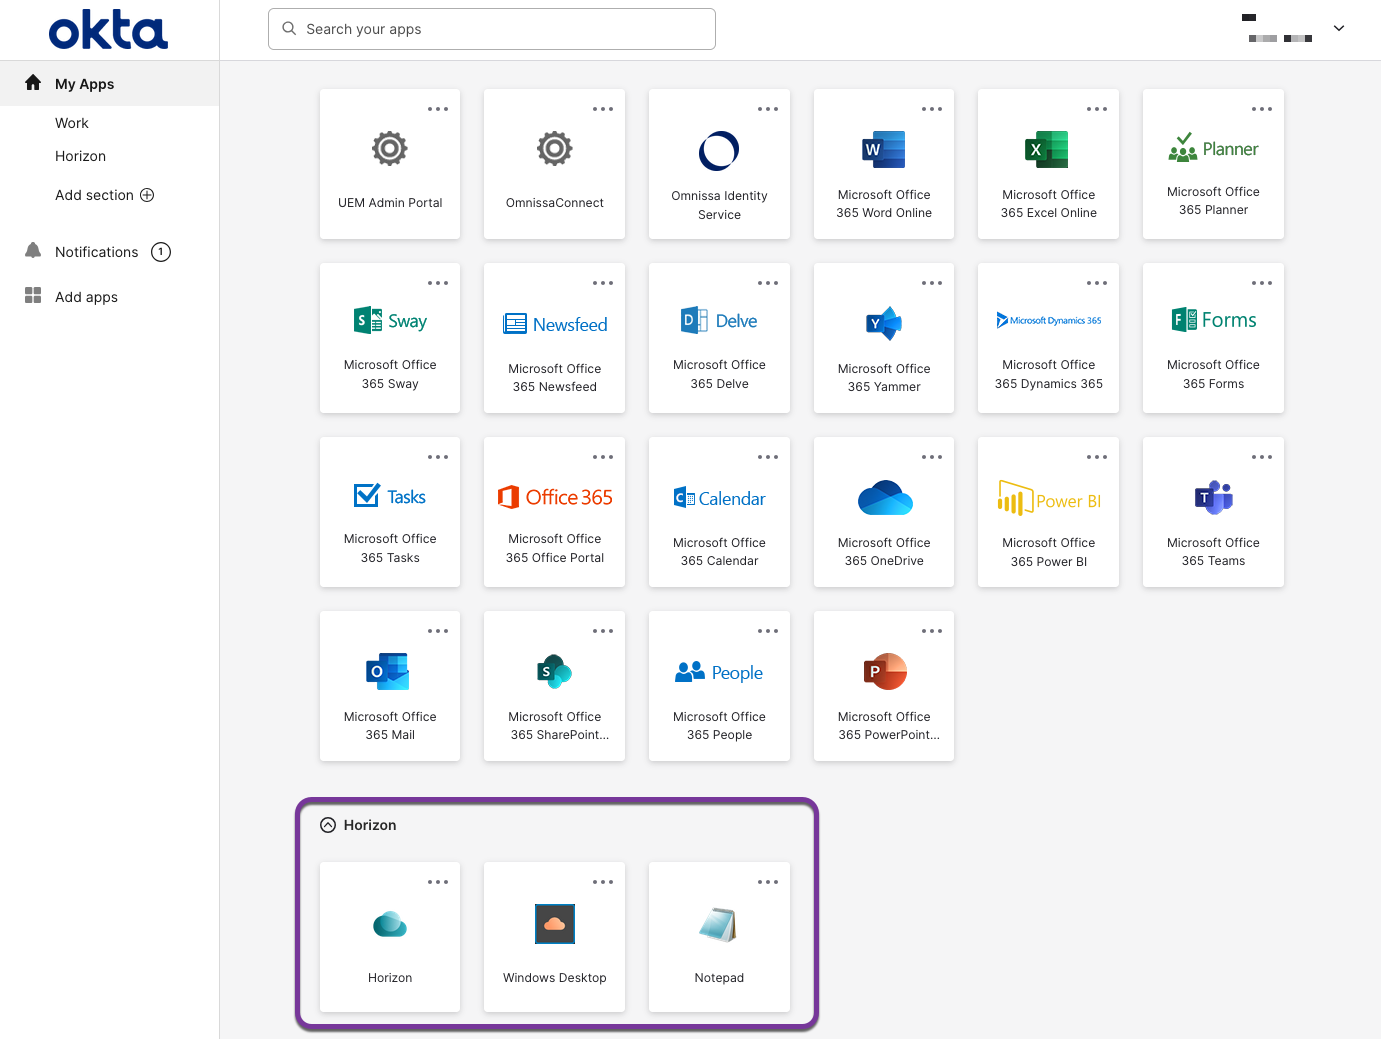
Task: Go to the Work section in sidebar
Action: [72, 123]
